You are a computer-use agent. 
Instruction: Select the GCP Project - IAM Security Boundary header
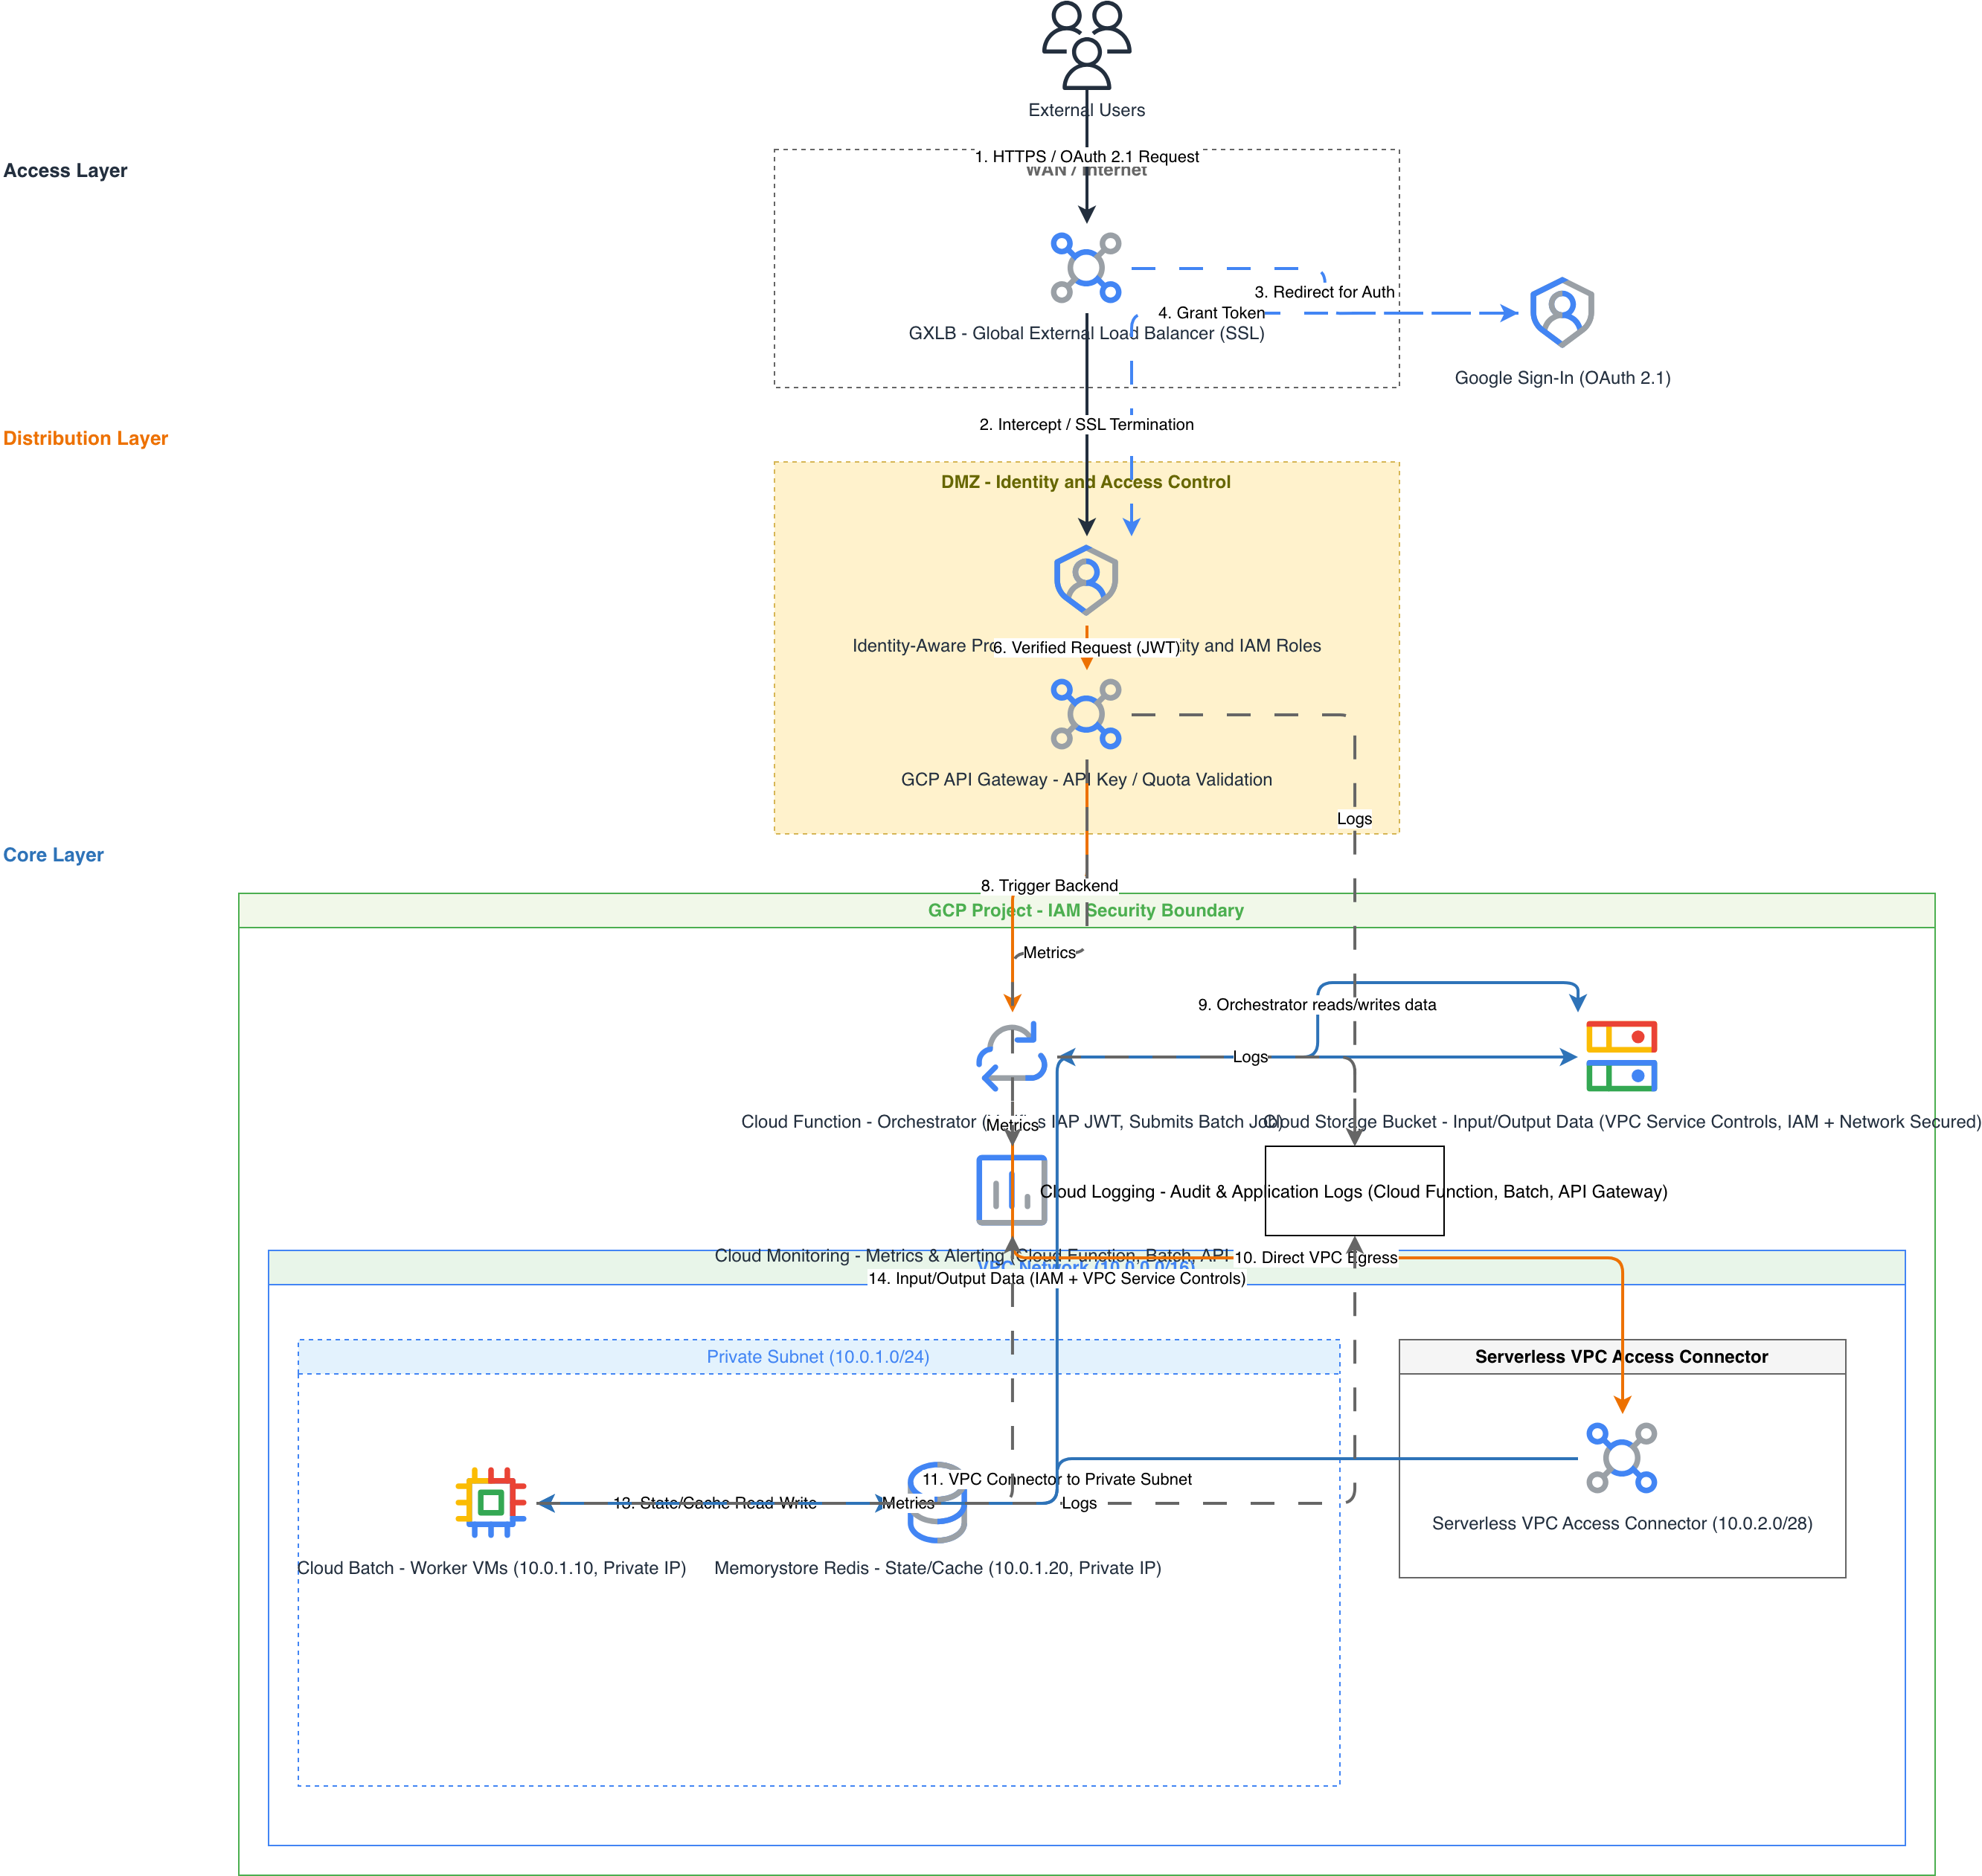[1086, 910]
